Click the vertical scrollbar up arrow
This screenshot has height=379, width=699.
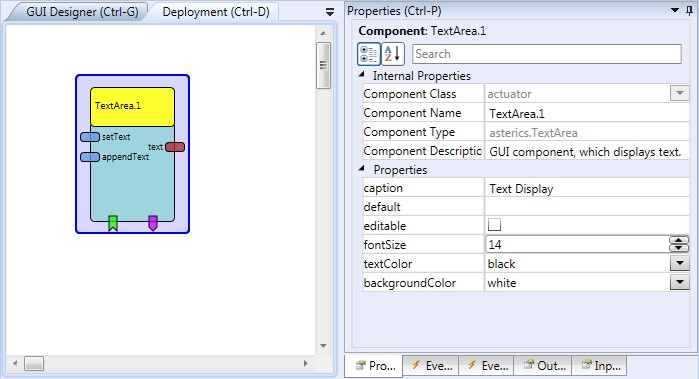[x=323, y=33]
